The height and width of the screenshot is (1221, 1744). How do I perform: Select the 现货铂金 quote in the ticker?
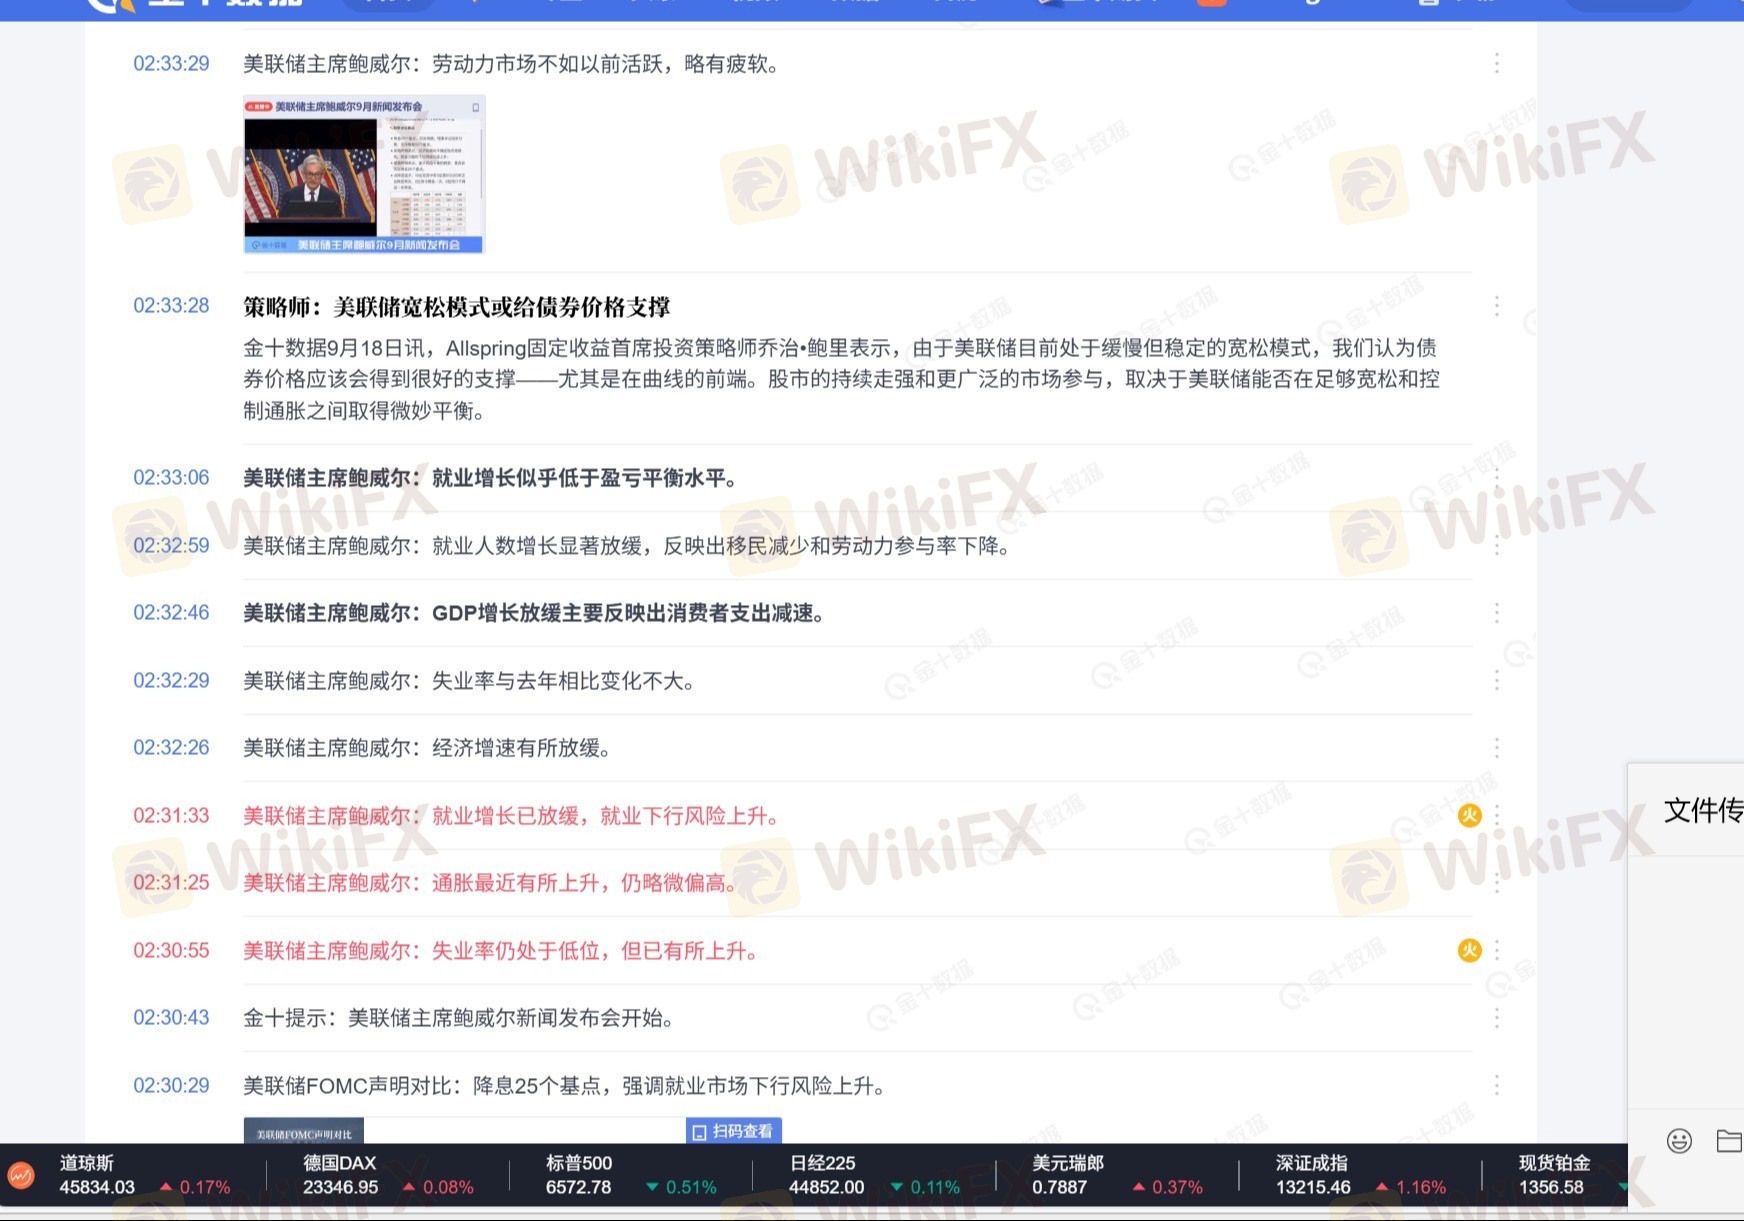(1572, 1176)
